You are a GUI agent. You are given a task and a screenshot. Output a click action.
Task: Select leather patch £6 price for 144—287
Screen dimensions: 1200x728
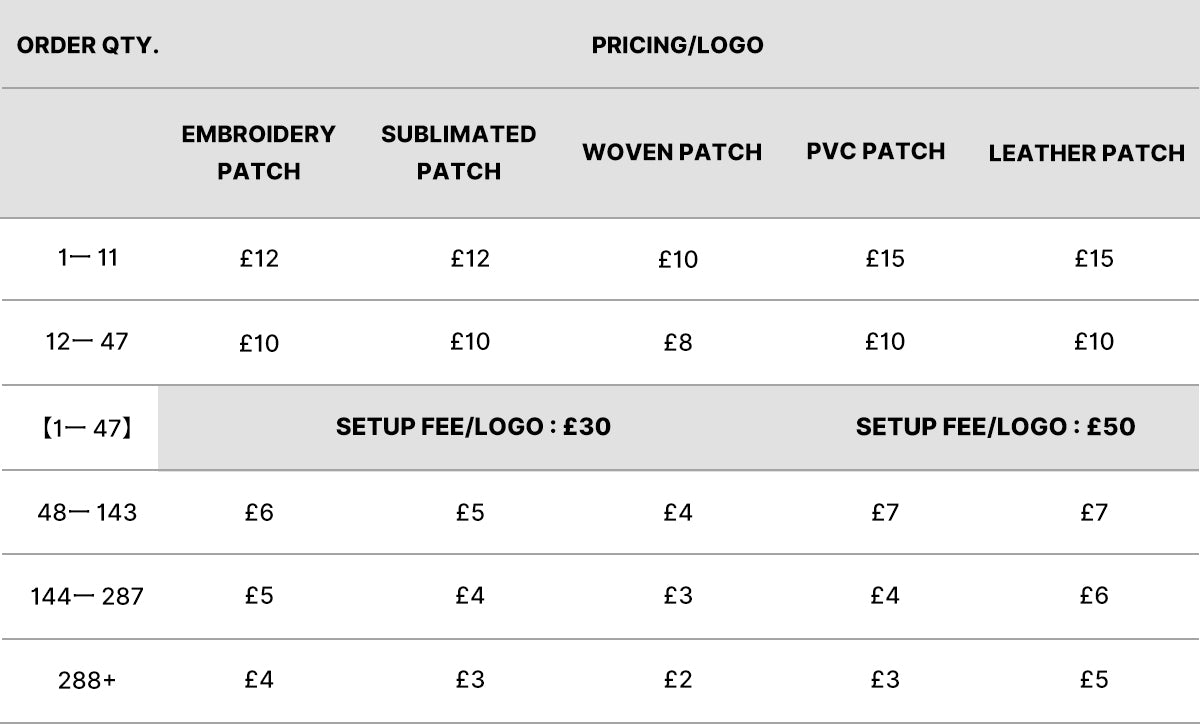tap(1094, 596)
